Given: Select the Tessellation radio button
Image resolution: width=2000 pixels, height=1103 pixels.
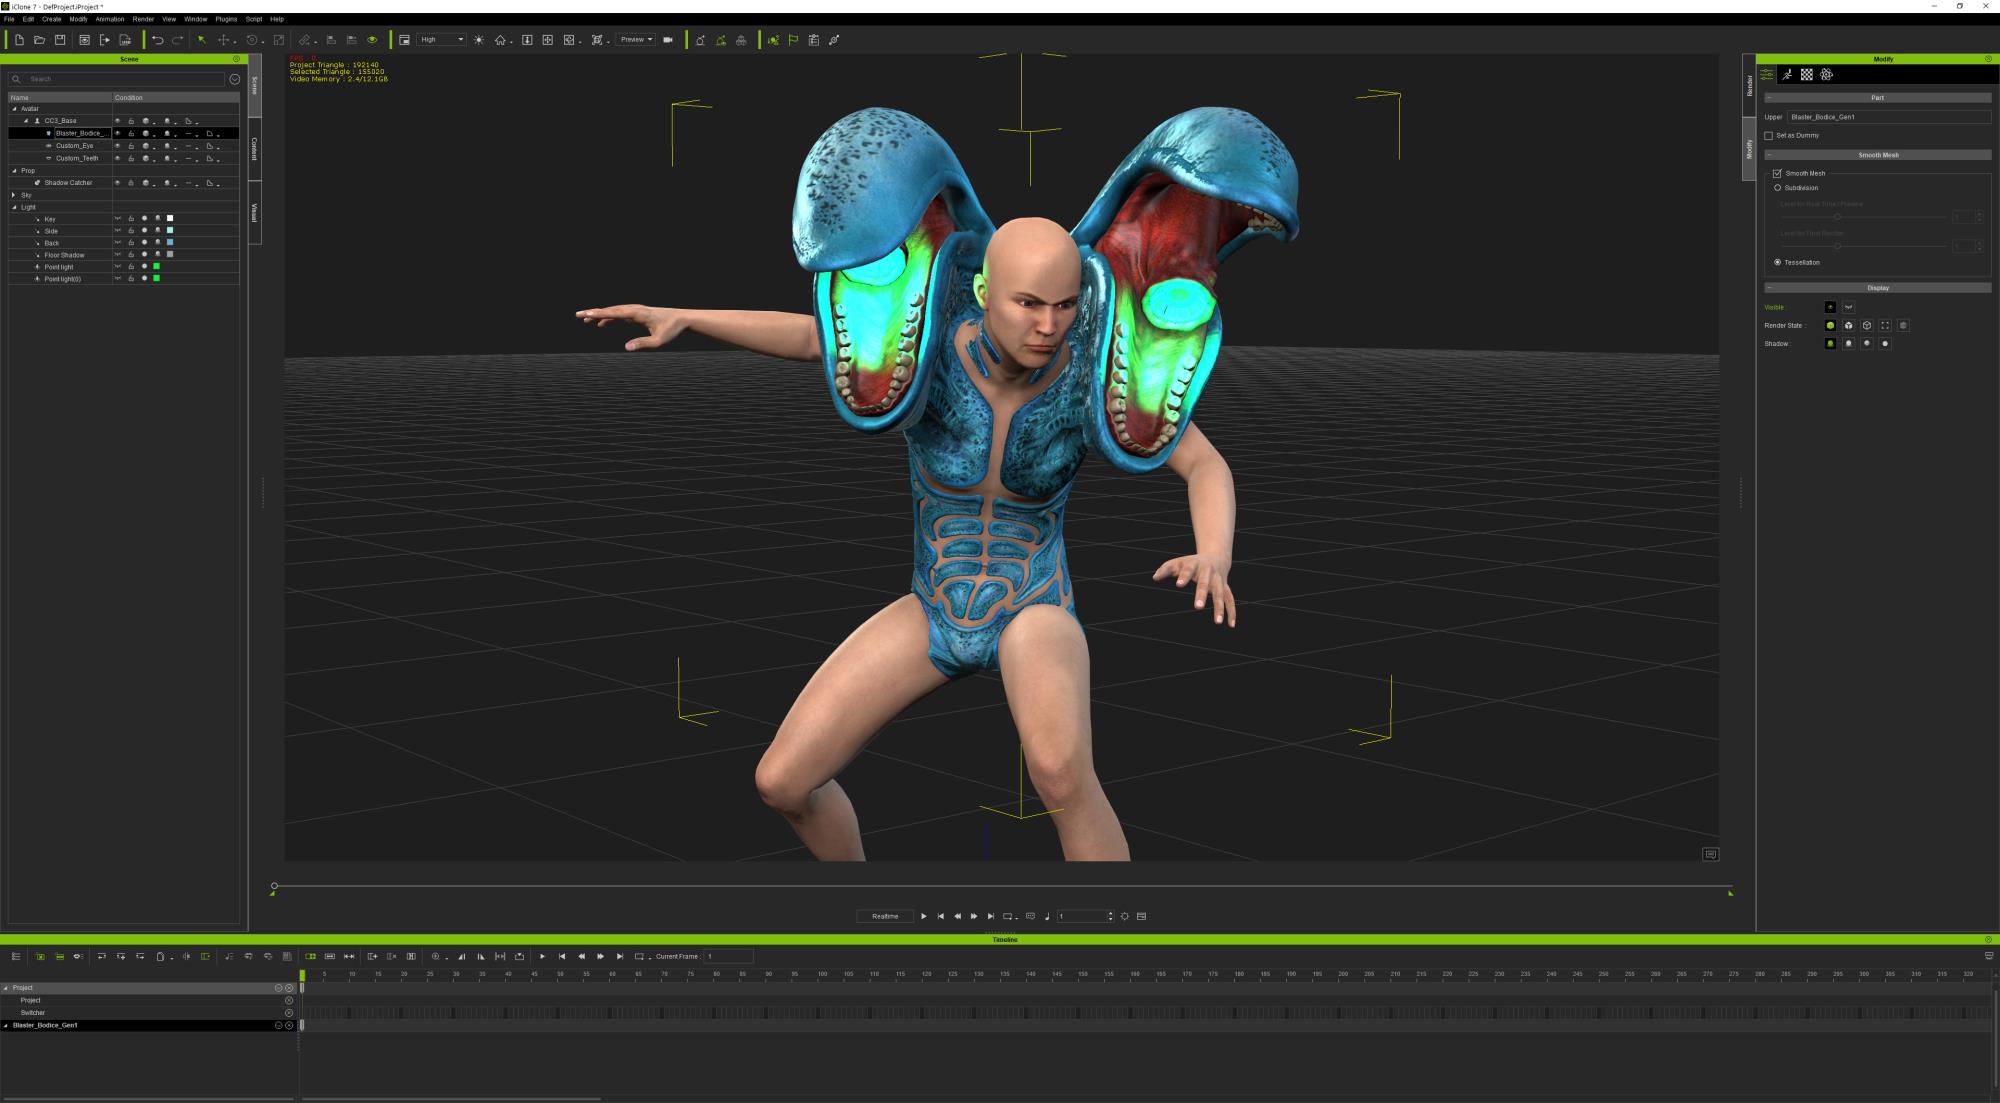Looking at the screenshot, I should coord(1777,262).
